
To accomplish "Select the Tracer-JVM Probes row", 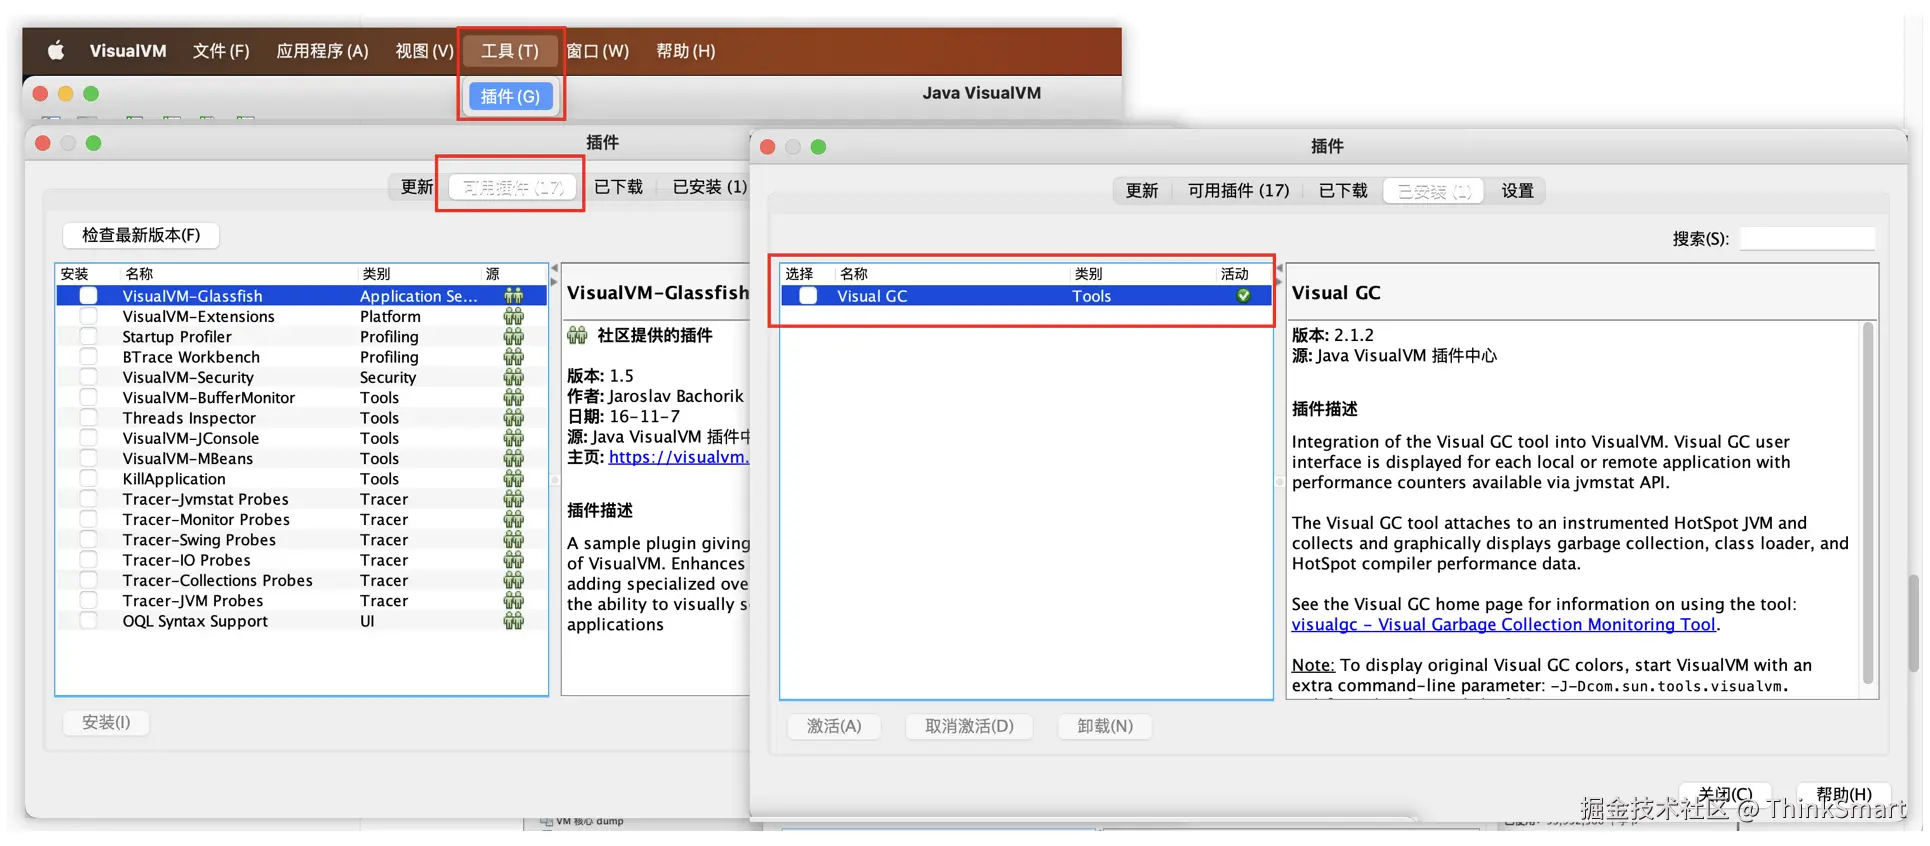I will pos(302,601).
